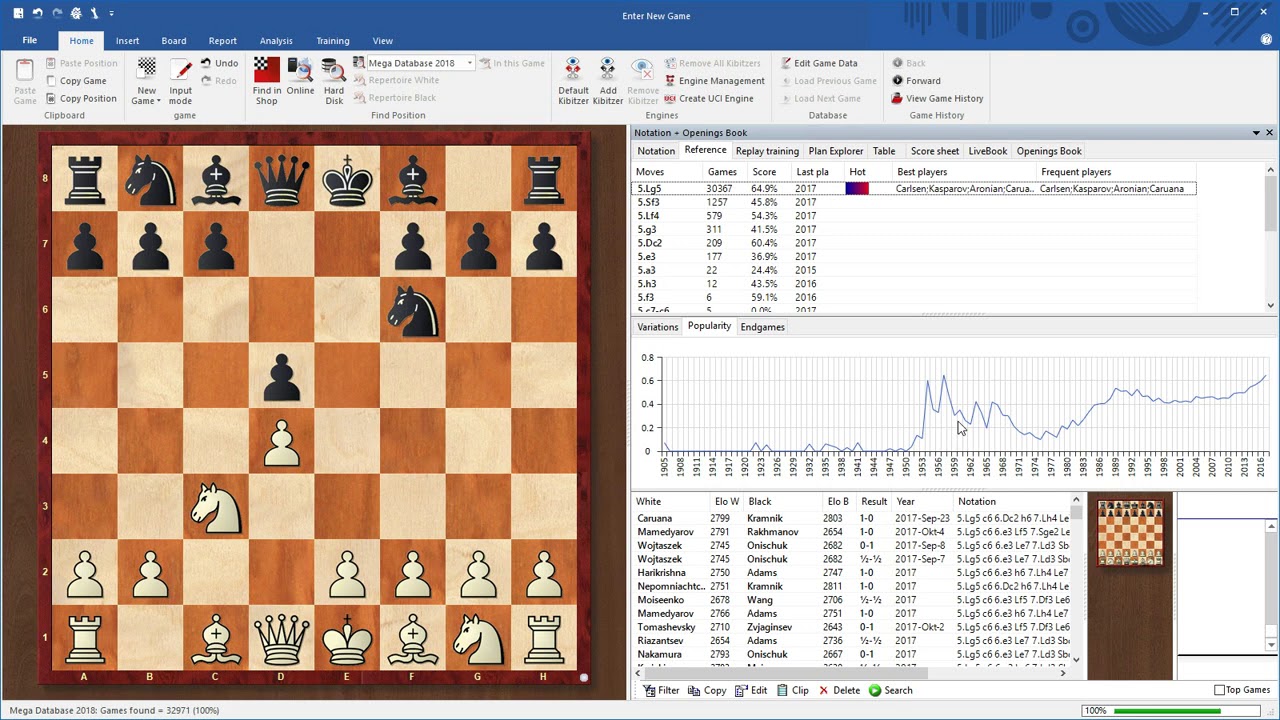Sort games list by Result column
The image size is (1280, 720).
874,502
